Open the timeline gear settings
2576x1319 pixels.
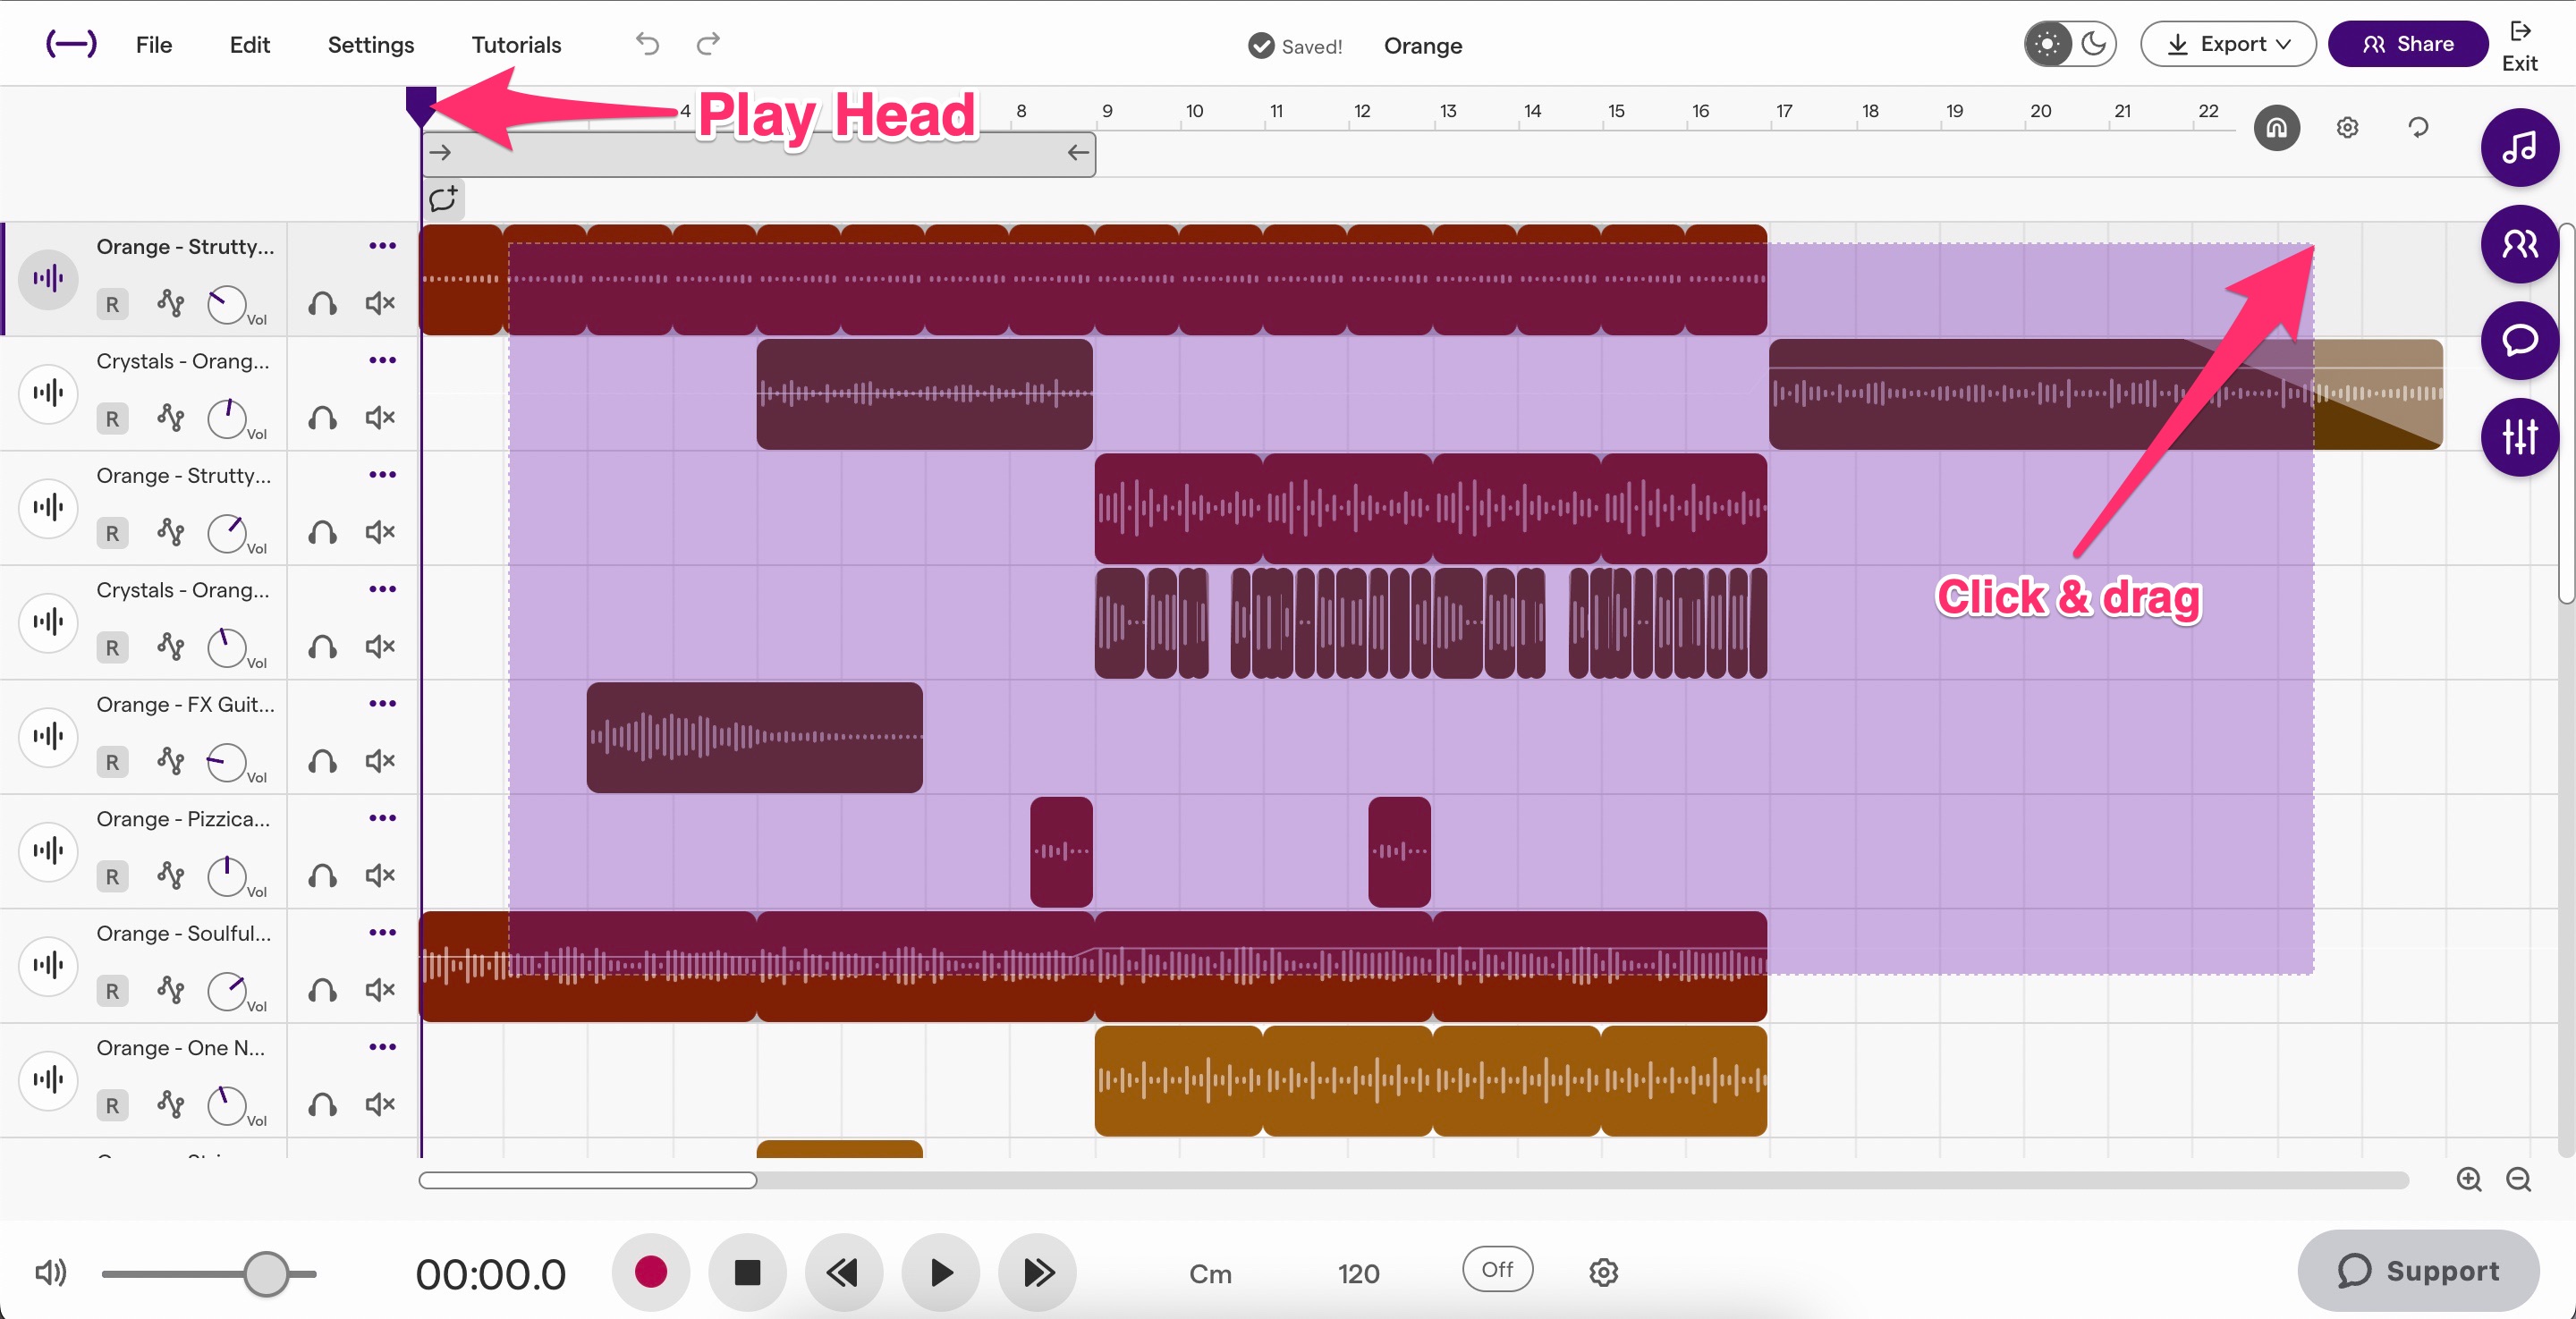pyautogui.click(x=2347, y=128)
